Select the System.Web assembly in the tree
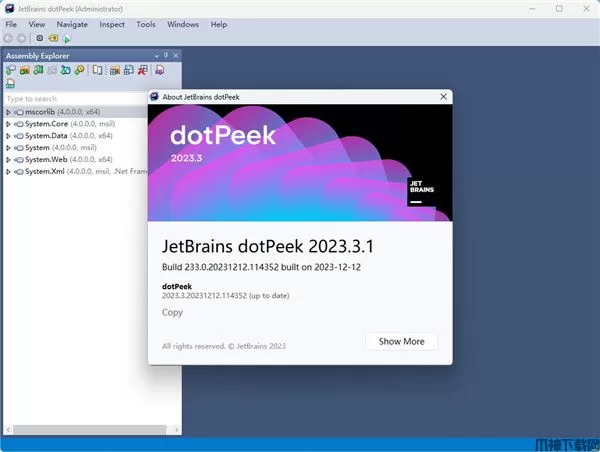The width and height of the screenshot is (600, 452). [x=48, y=160]
